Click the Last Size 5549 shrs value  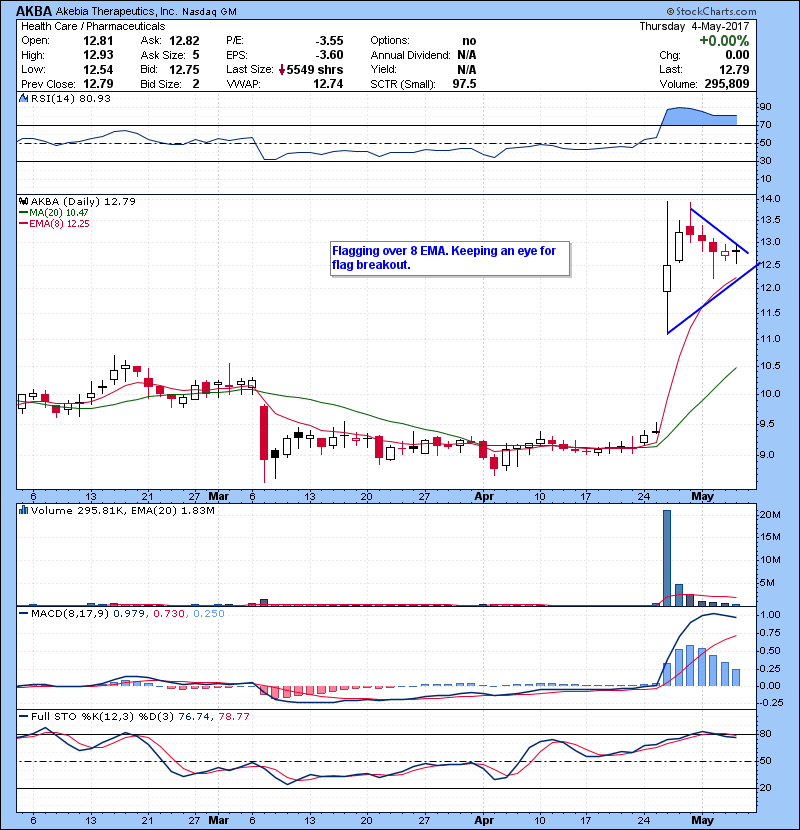click(x=315, y=70)
